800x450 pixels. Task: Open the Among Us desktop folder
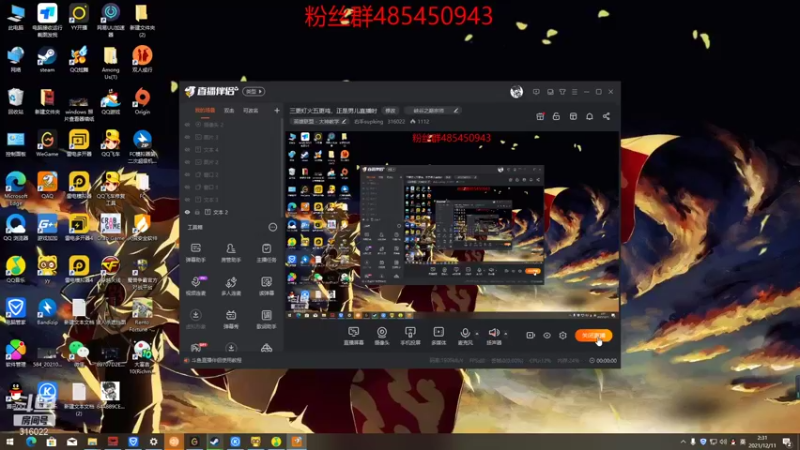tap(110, 64)
